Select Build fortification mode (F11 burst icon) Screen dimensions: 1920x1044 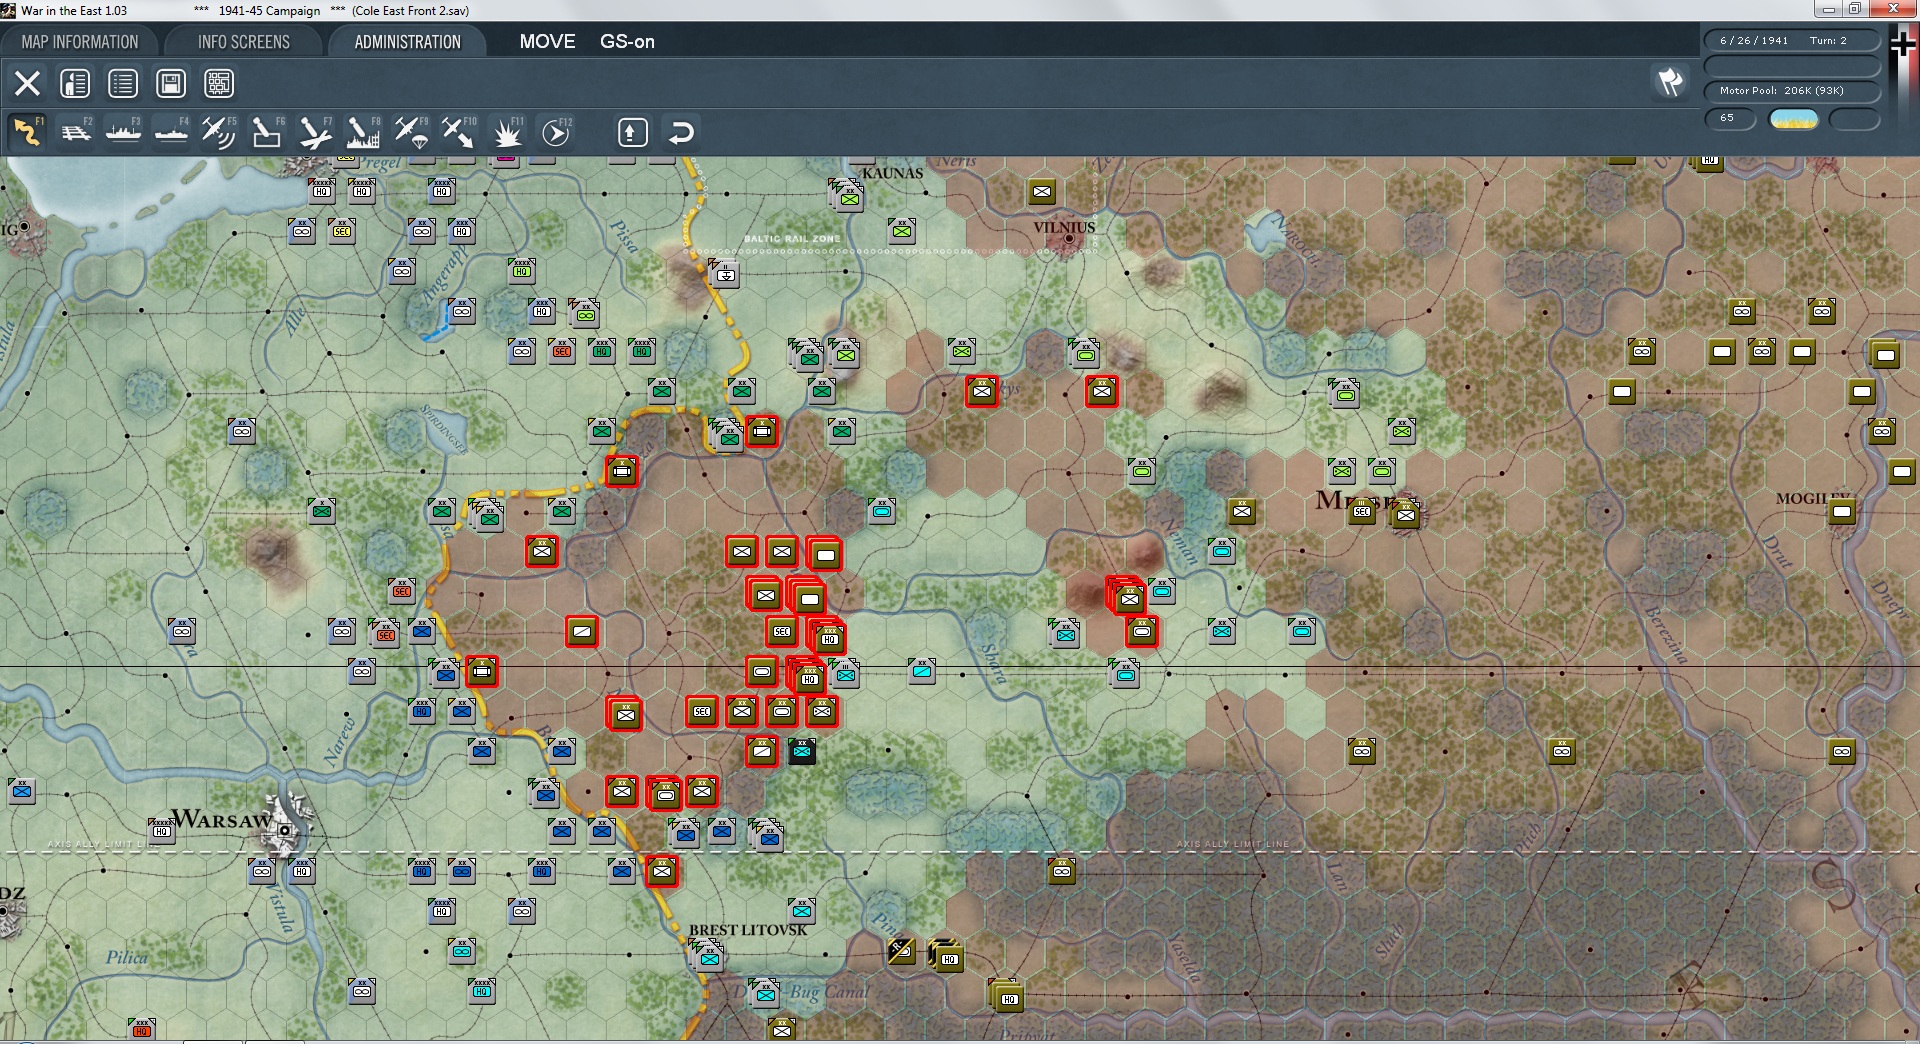click(x=508, y=132)
